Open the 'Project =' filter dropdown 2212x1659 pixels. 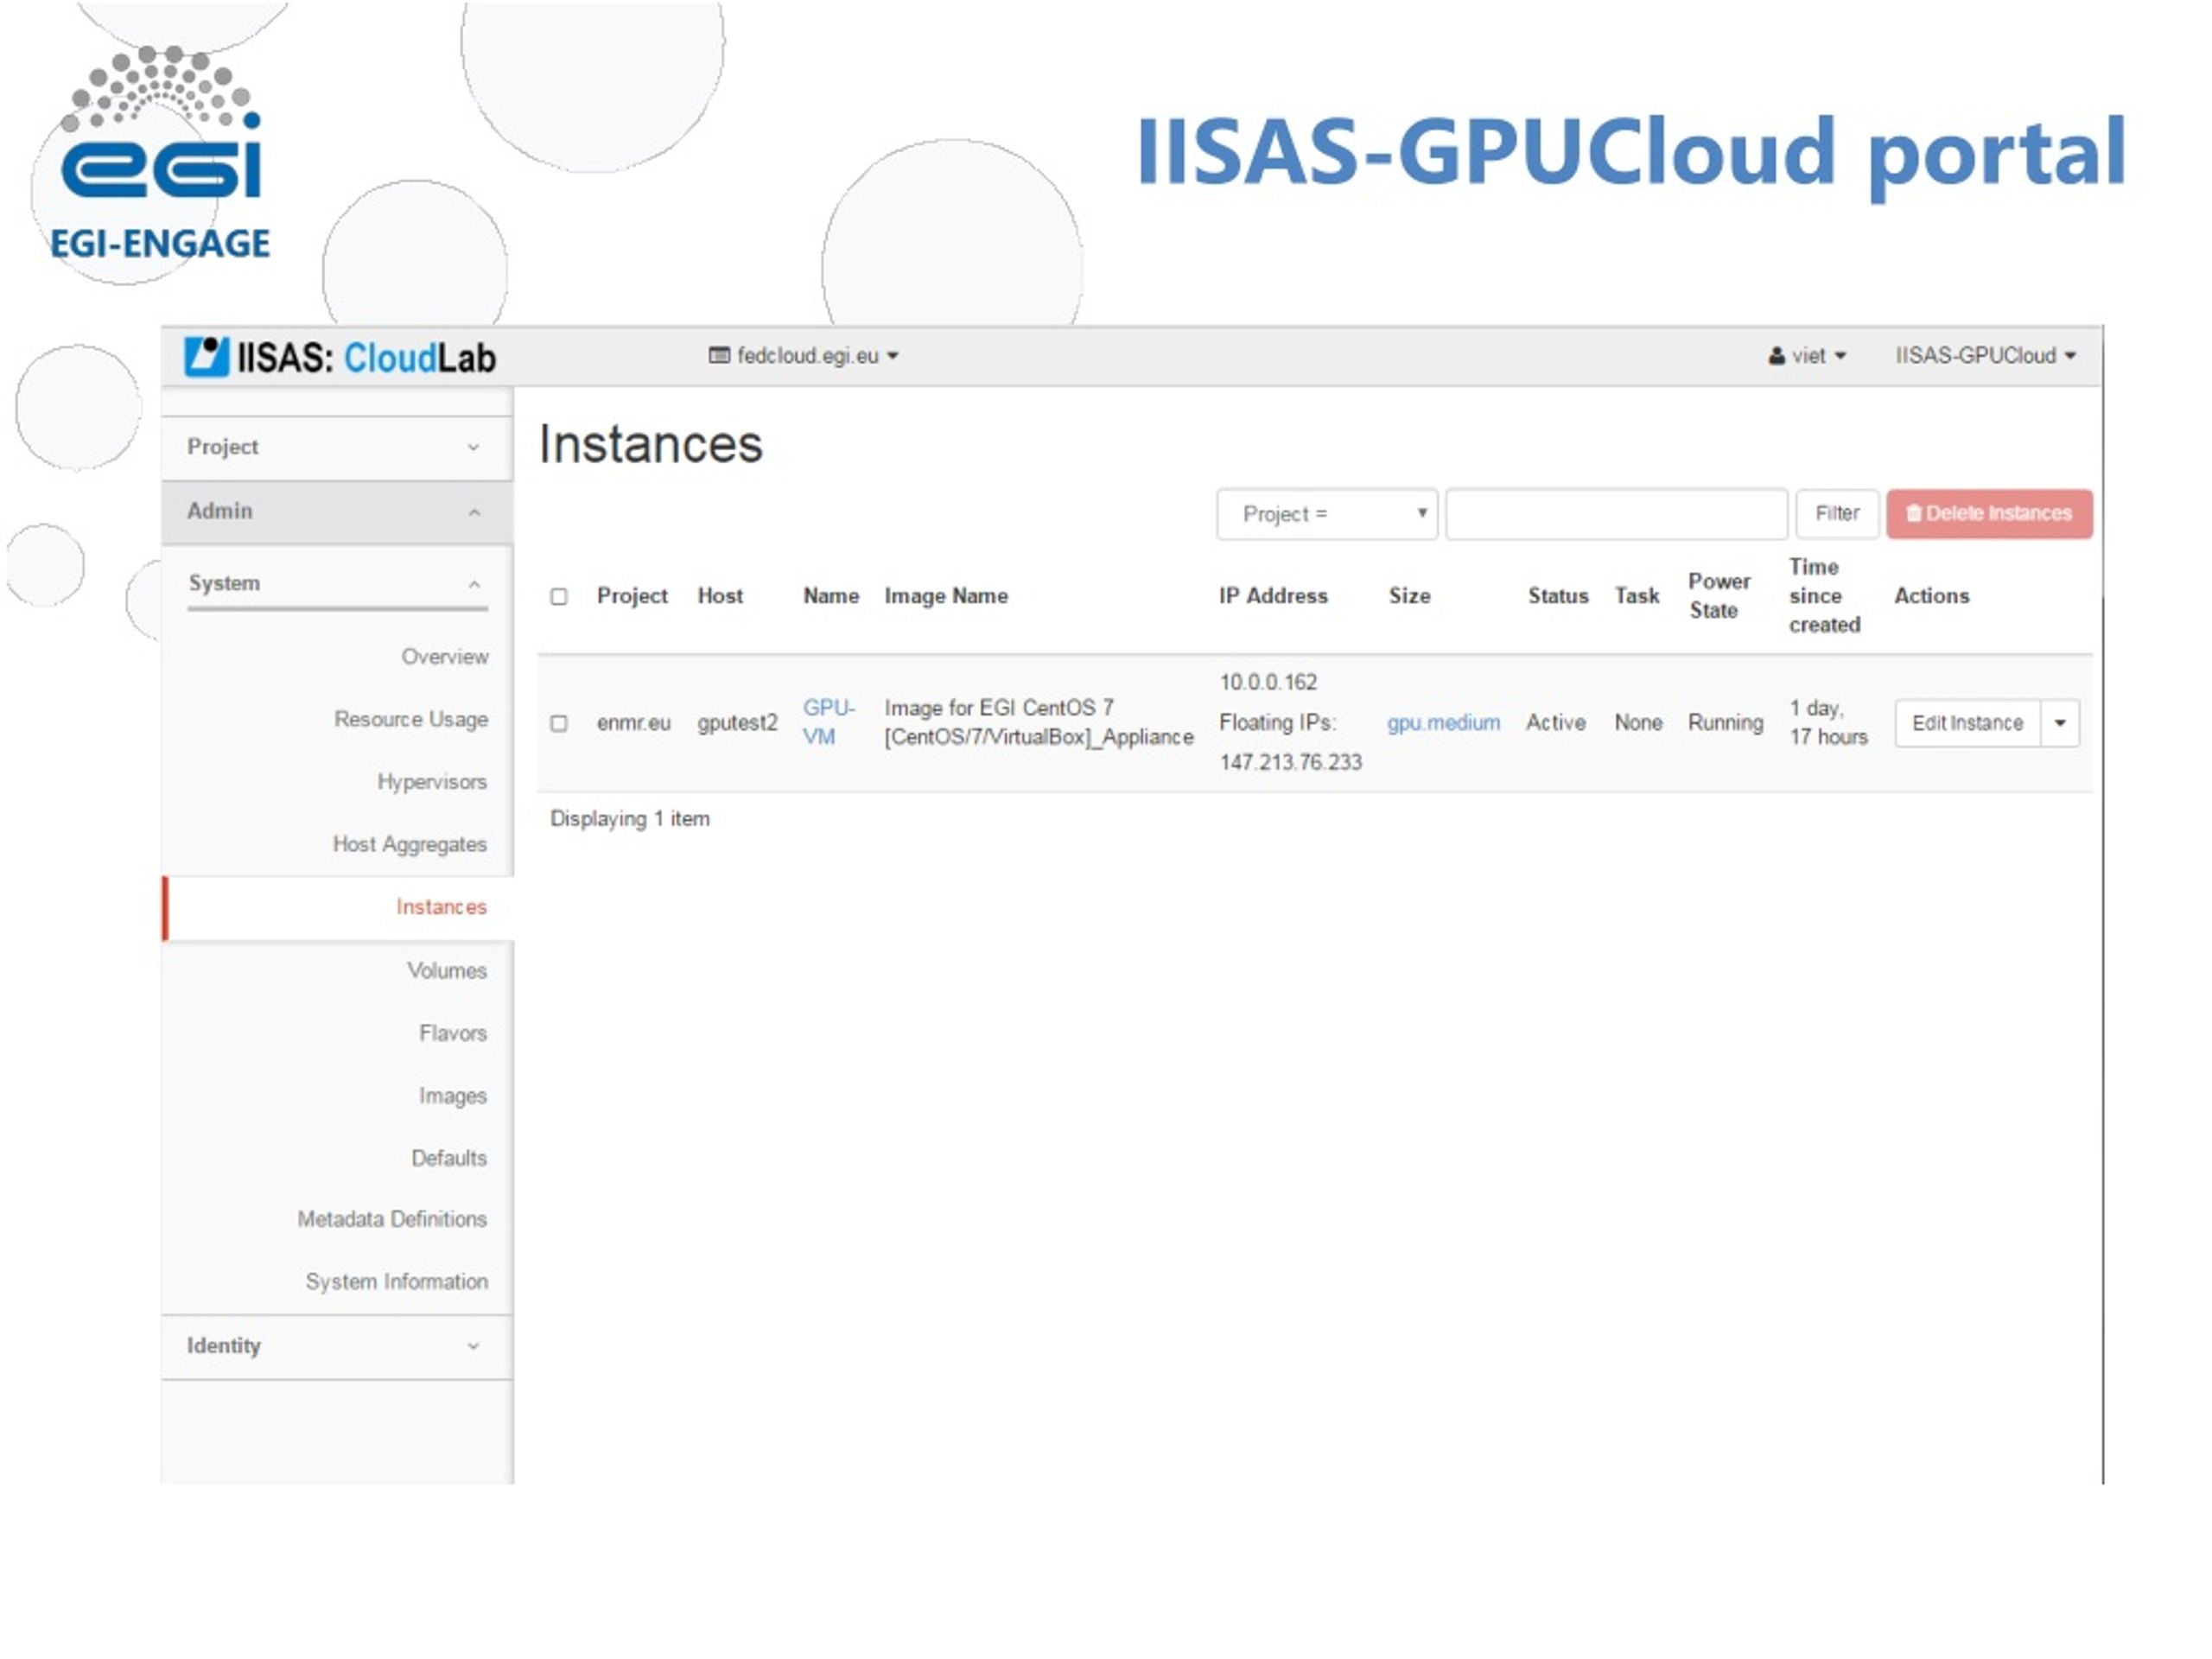pyautogui.click(x=1327, y=514)
